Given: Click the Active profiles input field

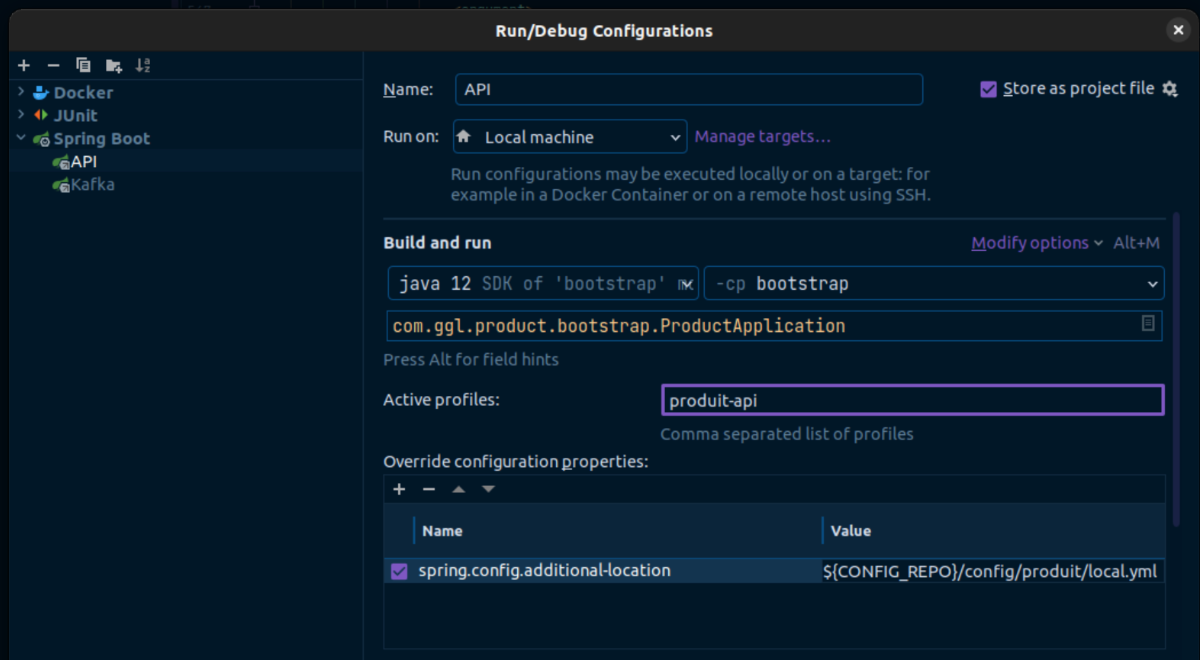Looking at the screenshot, I should point(912,400).
